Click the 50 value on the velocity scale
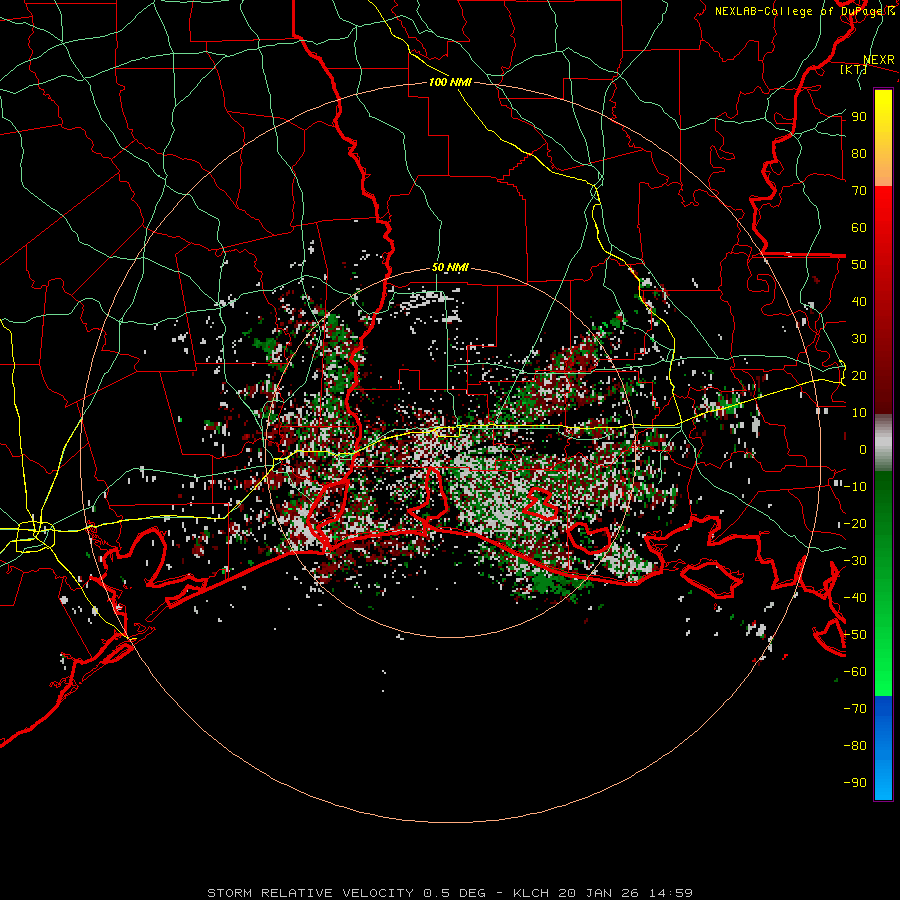This screenshot has width=900, height=900. (x=859, y=265)
